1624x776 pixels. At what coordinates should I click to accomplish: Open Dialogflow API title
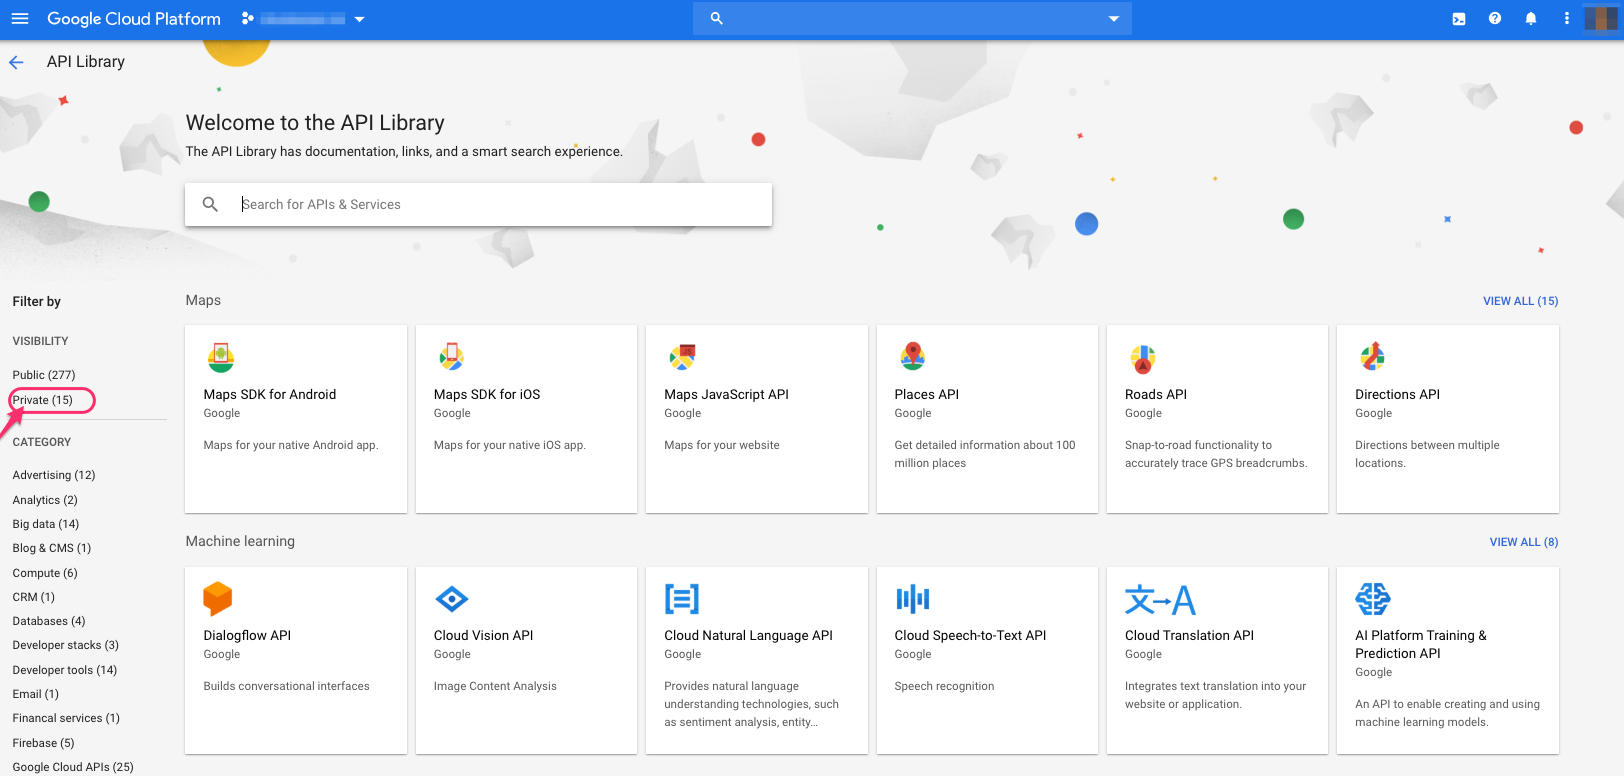click(x=247, y=635)
